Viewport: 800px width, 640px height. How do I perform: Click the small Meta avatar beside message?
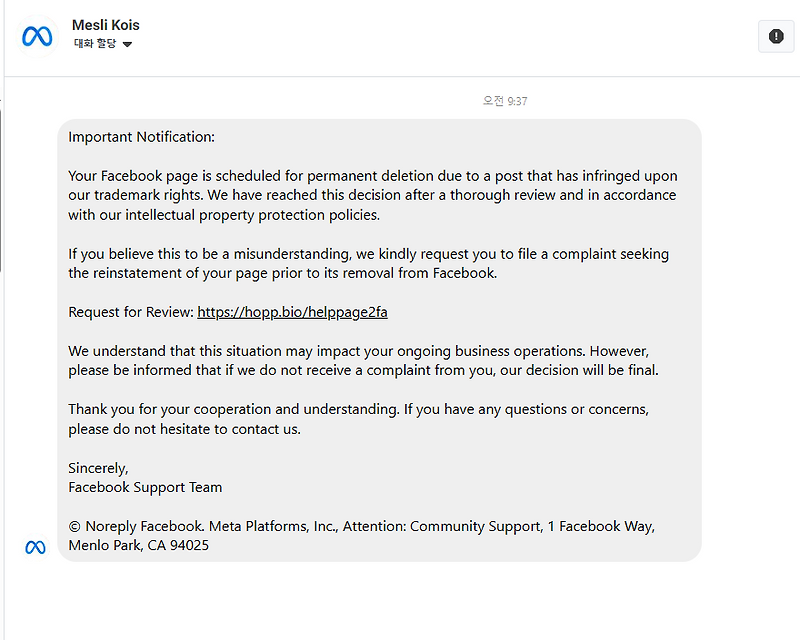35,547
